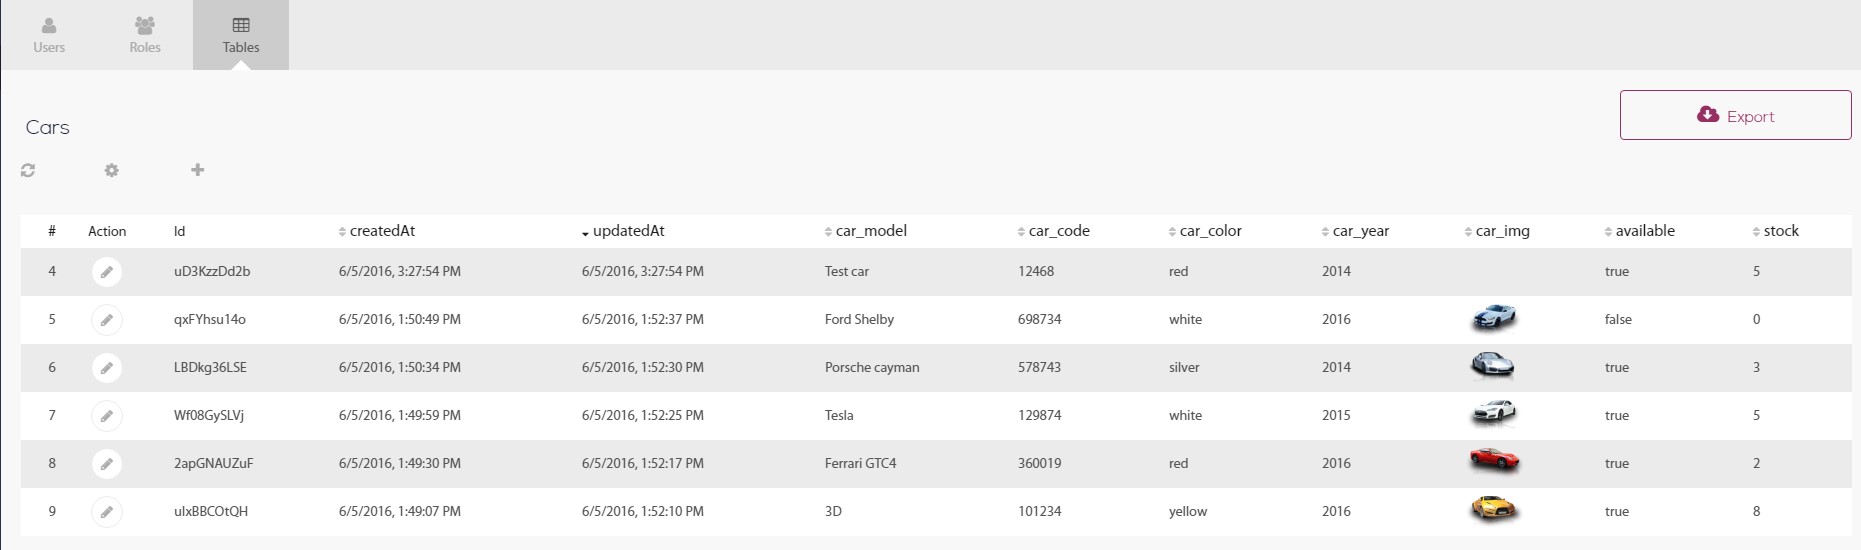Add a new row with plus icon

pos(198,170)
